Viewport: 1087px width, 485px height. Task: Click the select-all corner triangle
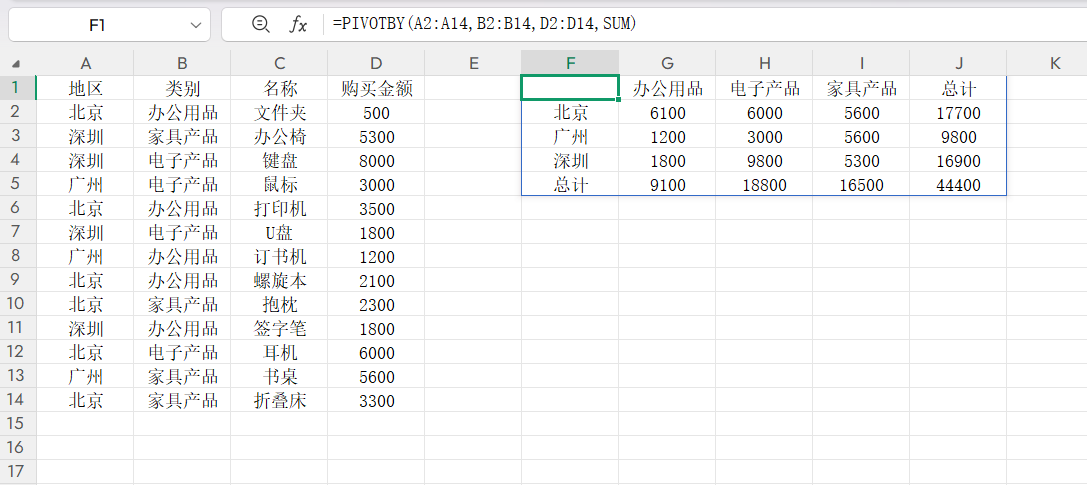pos(16,64)
